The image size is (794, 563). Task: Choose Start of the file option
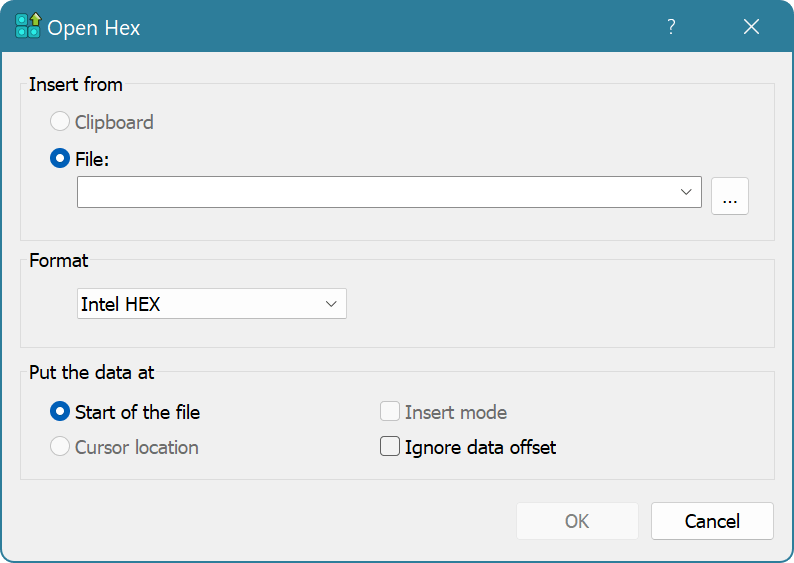pyautogui.click(x=61, y=412)
